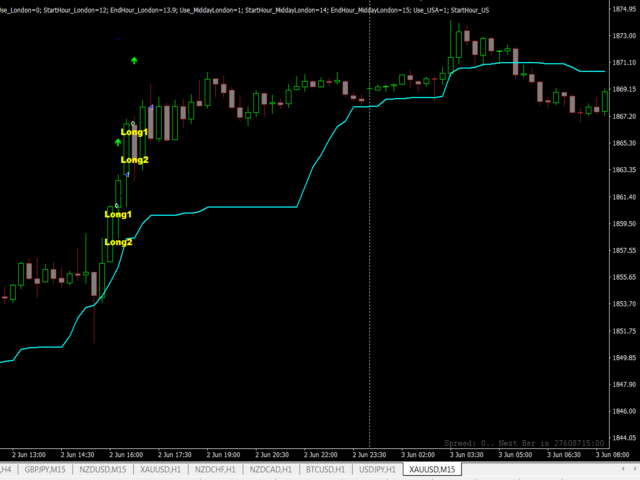Click the 1844.05 price scale label

click(624, 438)
